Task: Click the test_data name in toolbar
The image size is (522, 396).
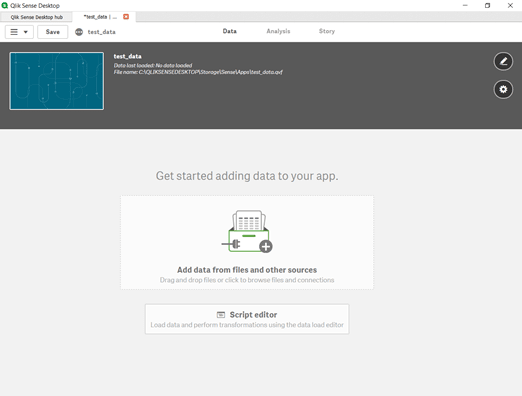Action: coord(102,32)
